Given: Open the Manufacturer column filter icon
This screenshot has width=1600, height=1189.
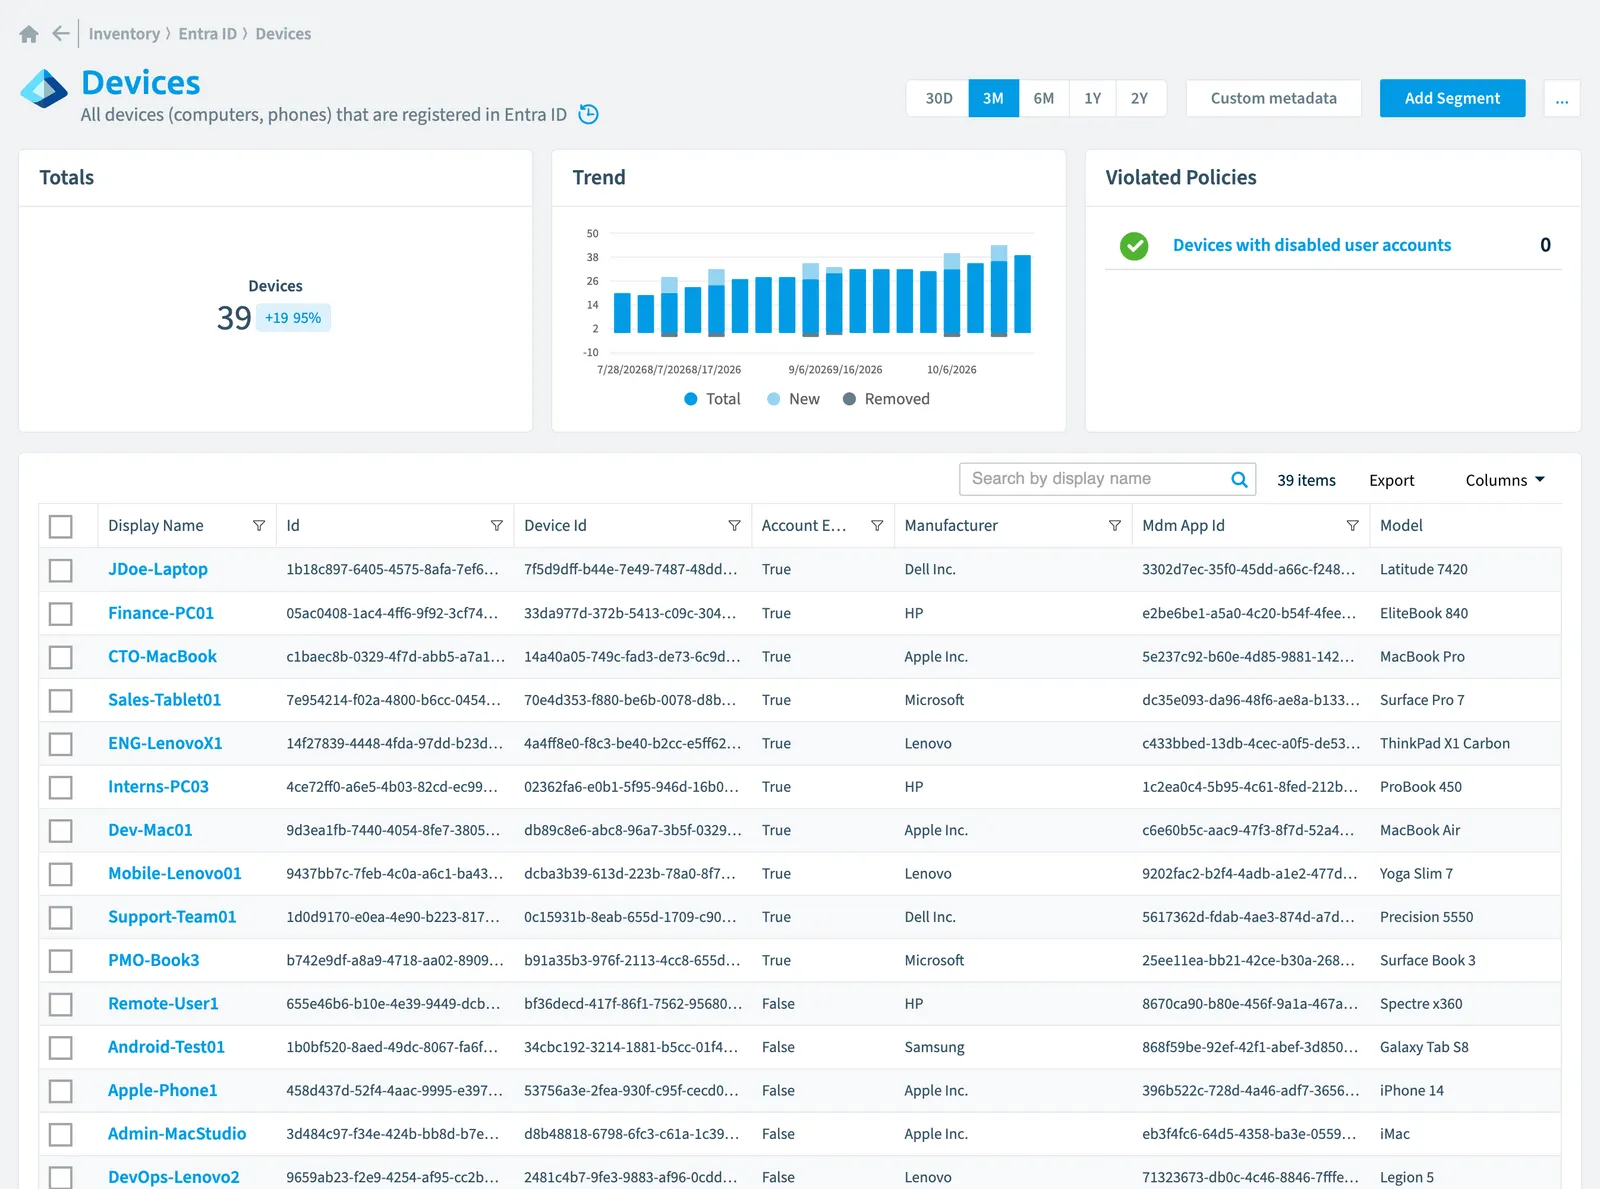Looking at the screenshot, I should pos(1115,526).
